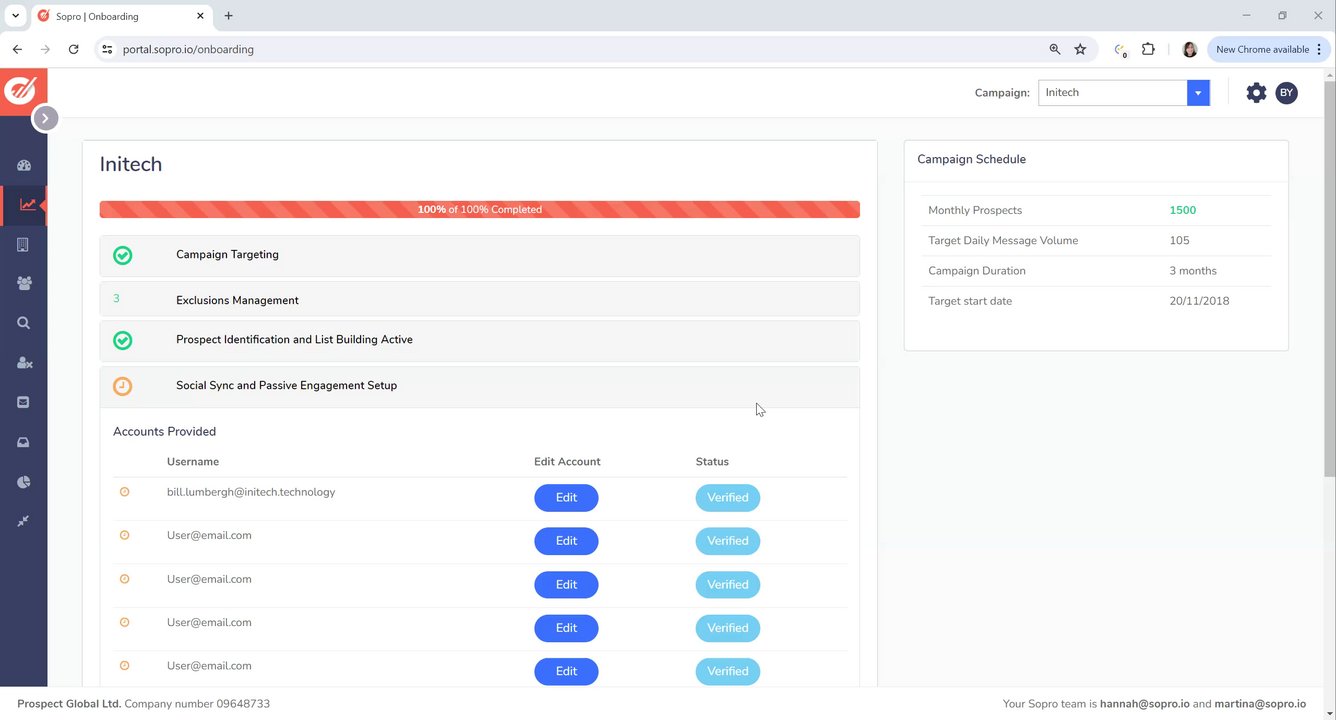Select the Sopro | Onboarding browser tab
The width and height of the screenshot is (1336, 720).
coord(120,16)
